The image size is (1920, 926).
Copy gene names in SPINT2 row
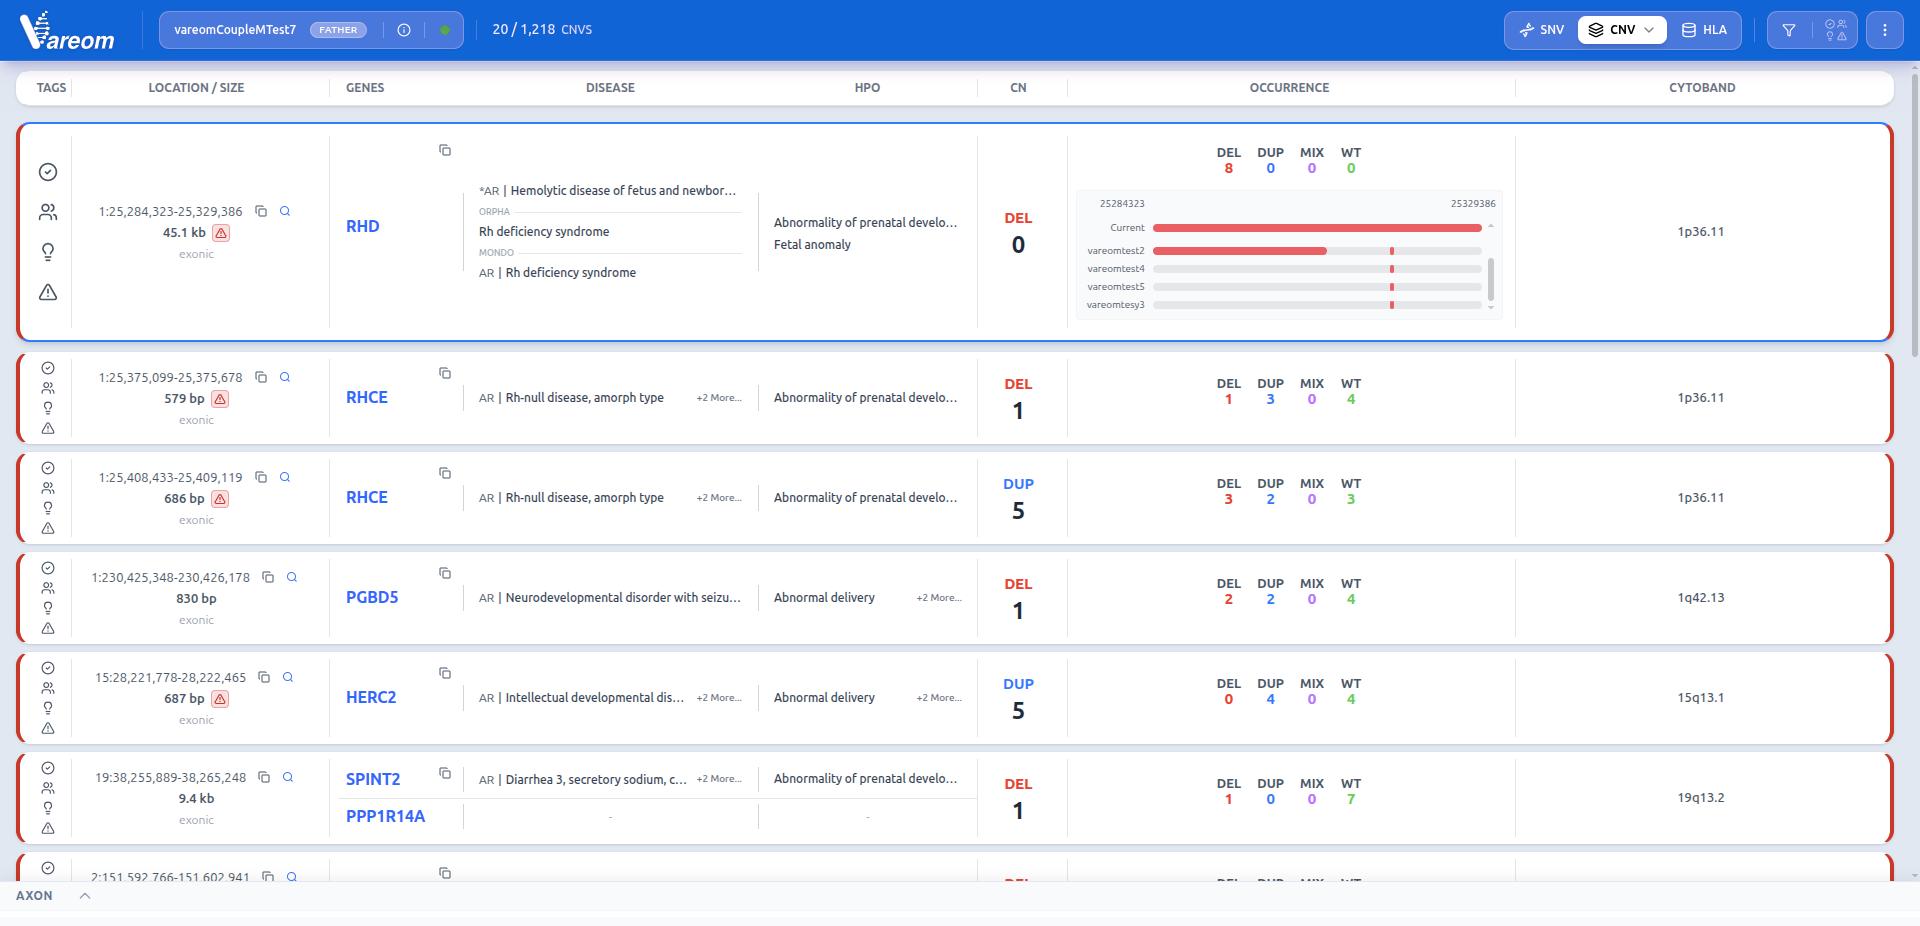pyautogui.click(x=445, y=773)
